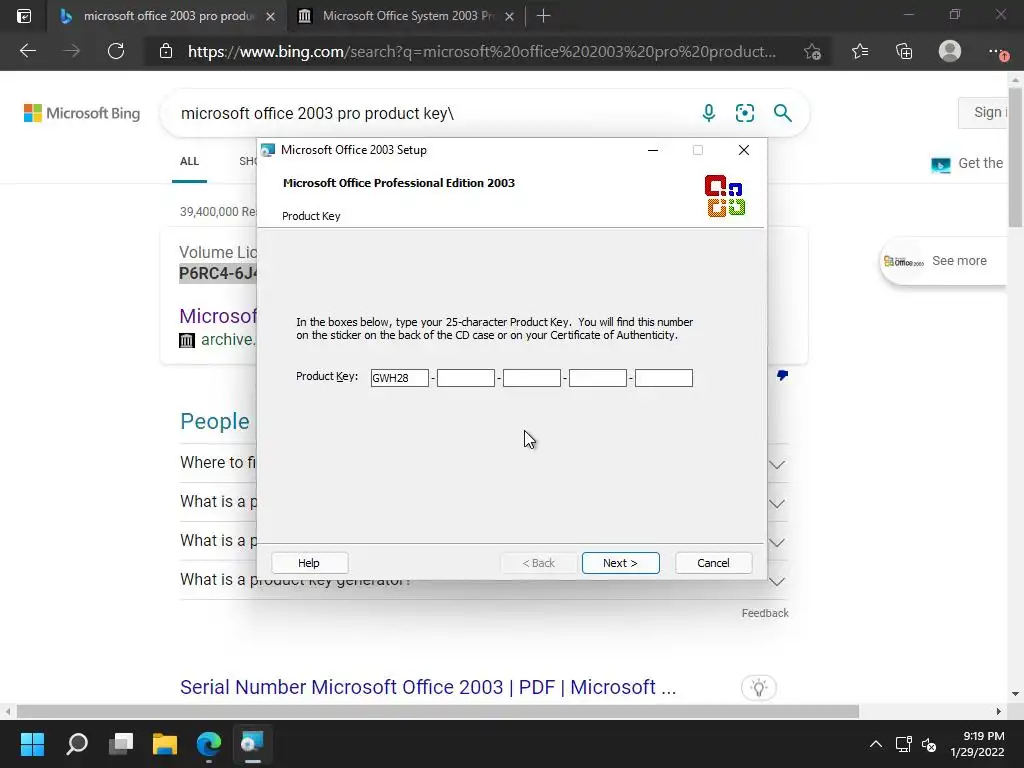Click the Feedback link
Viewport: 1024px width, 768px height.
[765, 613]
